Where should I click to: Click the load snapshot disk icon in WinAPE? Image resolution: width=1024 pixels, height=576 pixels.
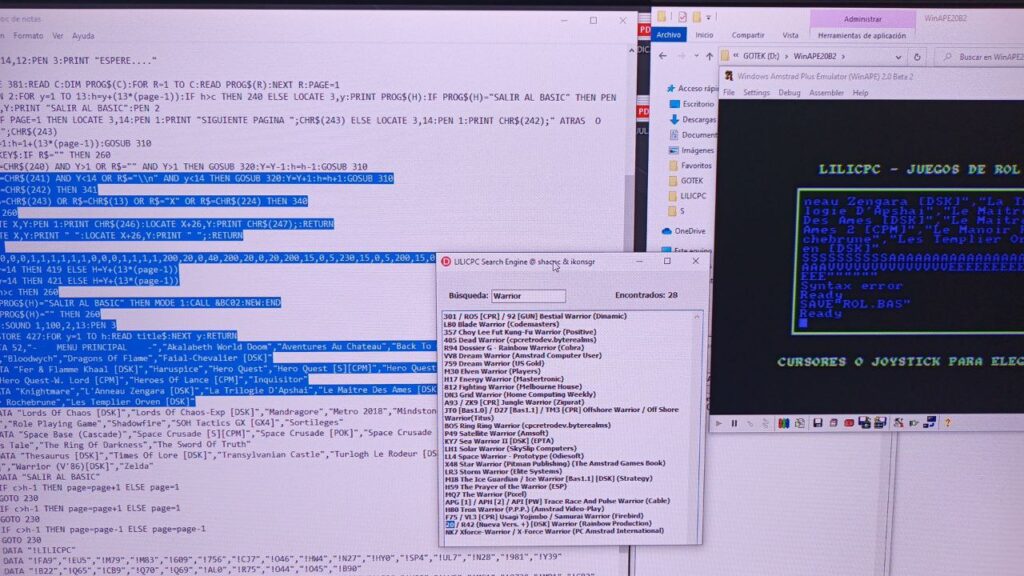tap(865, 423)
